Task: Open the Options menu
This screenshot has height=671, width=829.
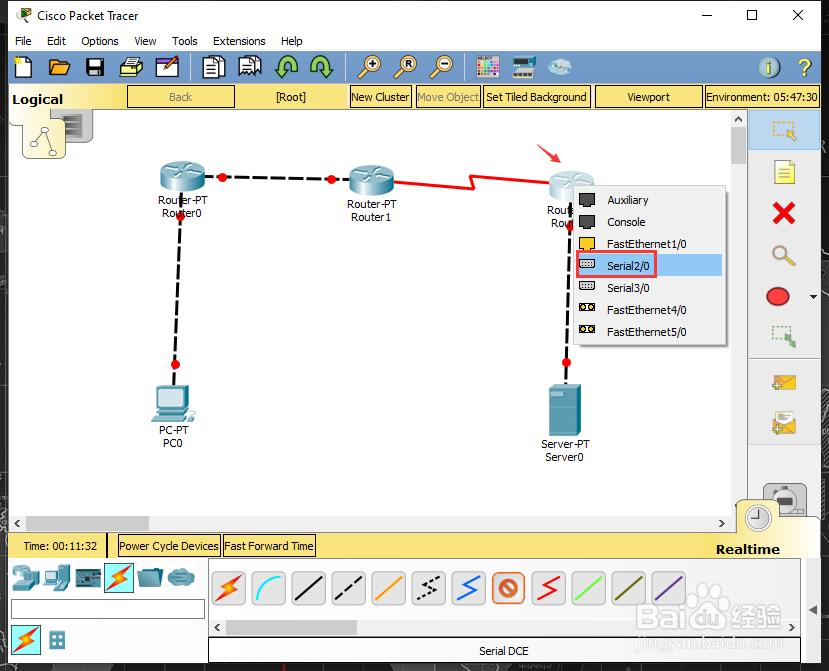Action: 99,41
